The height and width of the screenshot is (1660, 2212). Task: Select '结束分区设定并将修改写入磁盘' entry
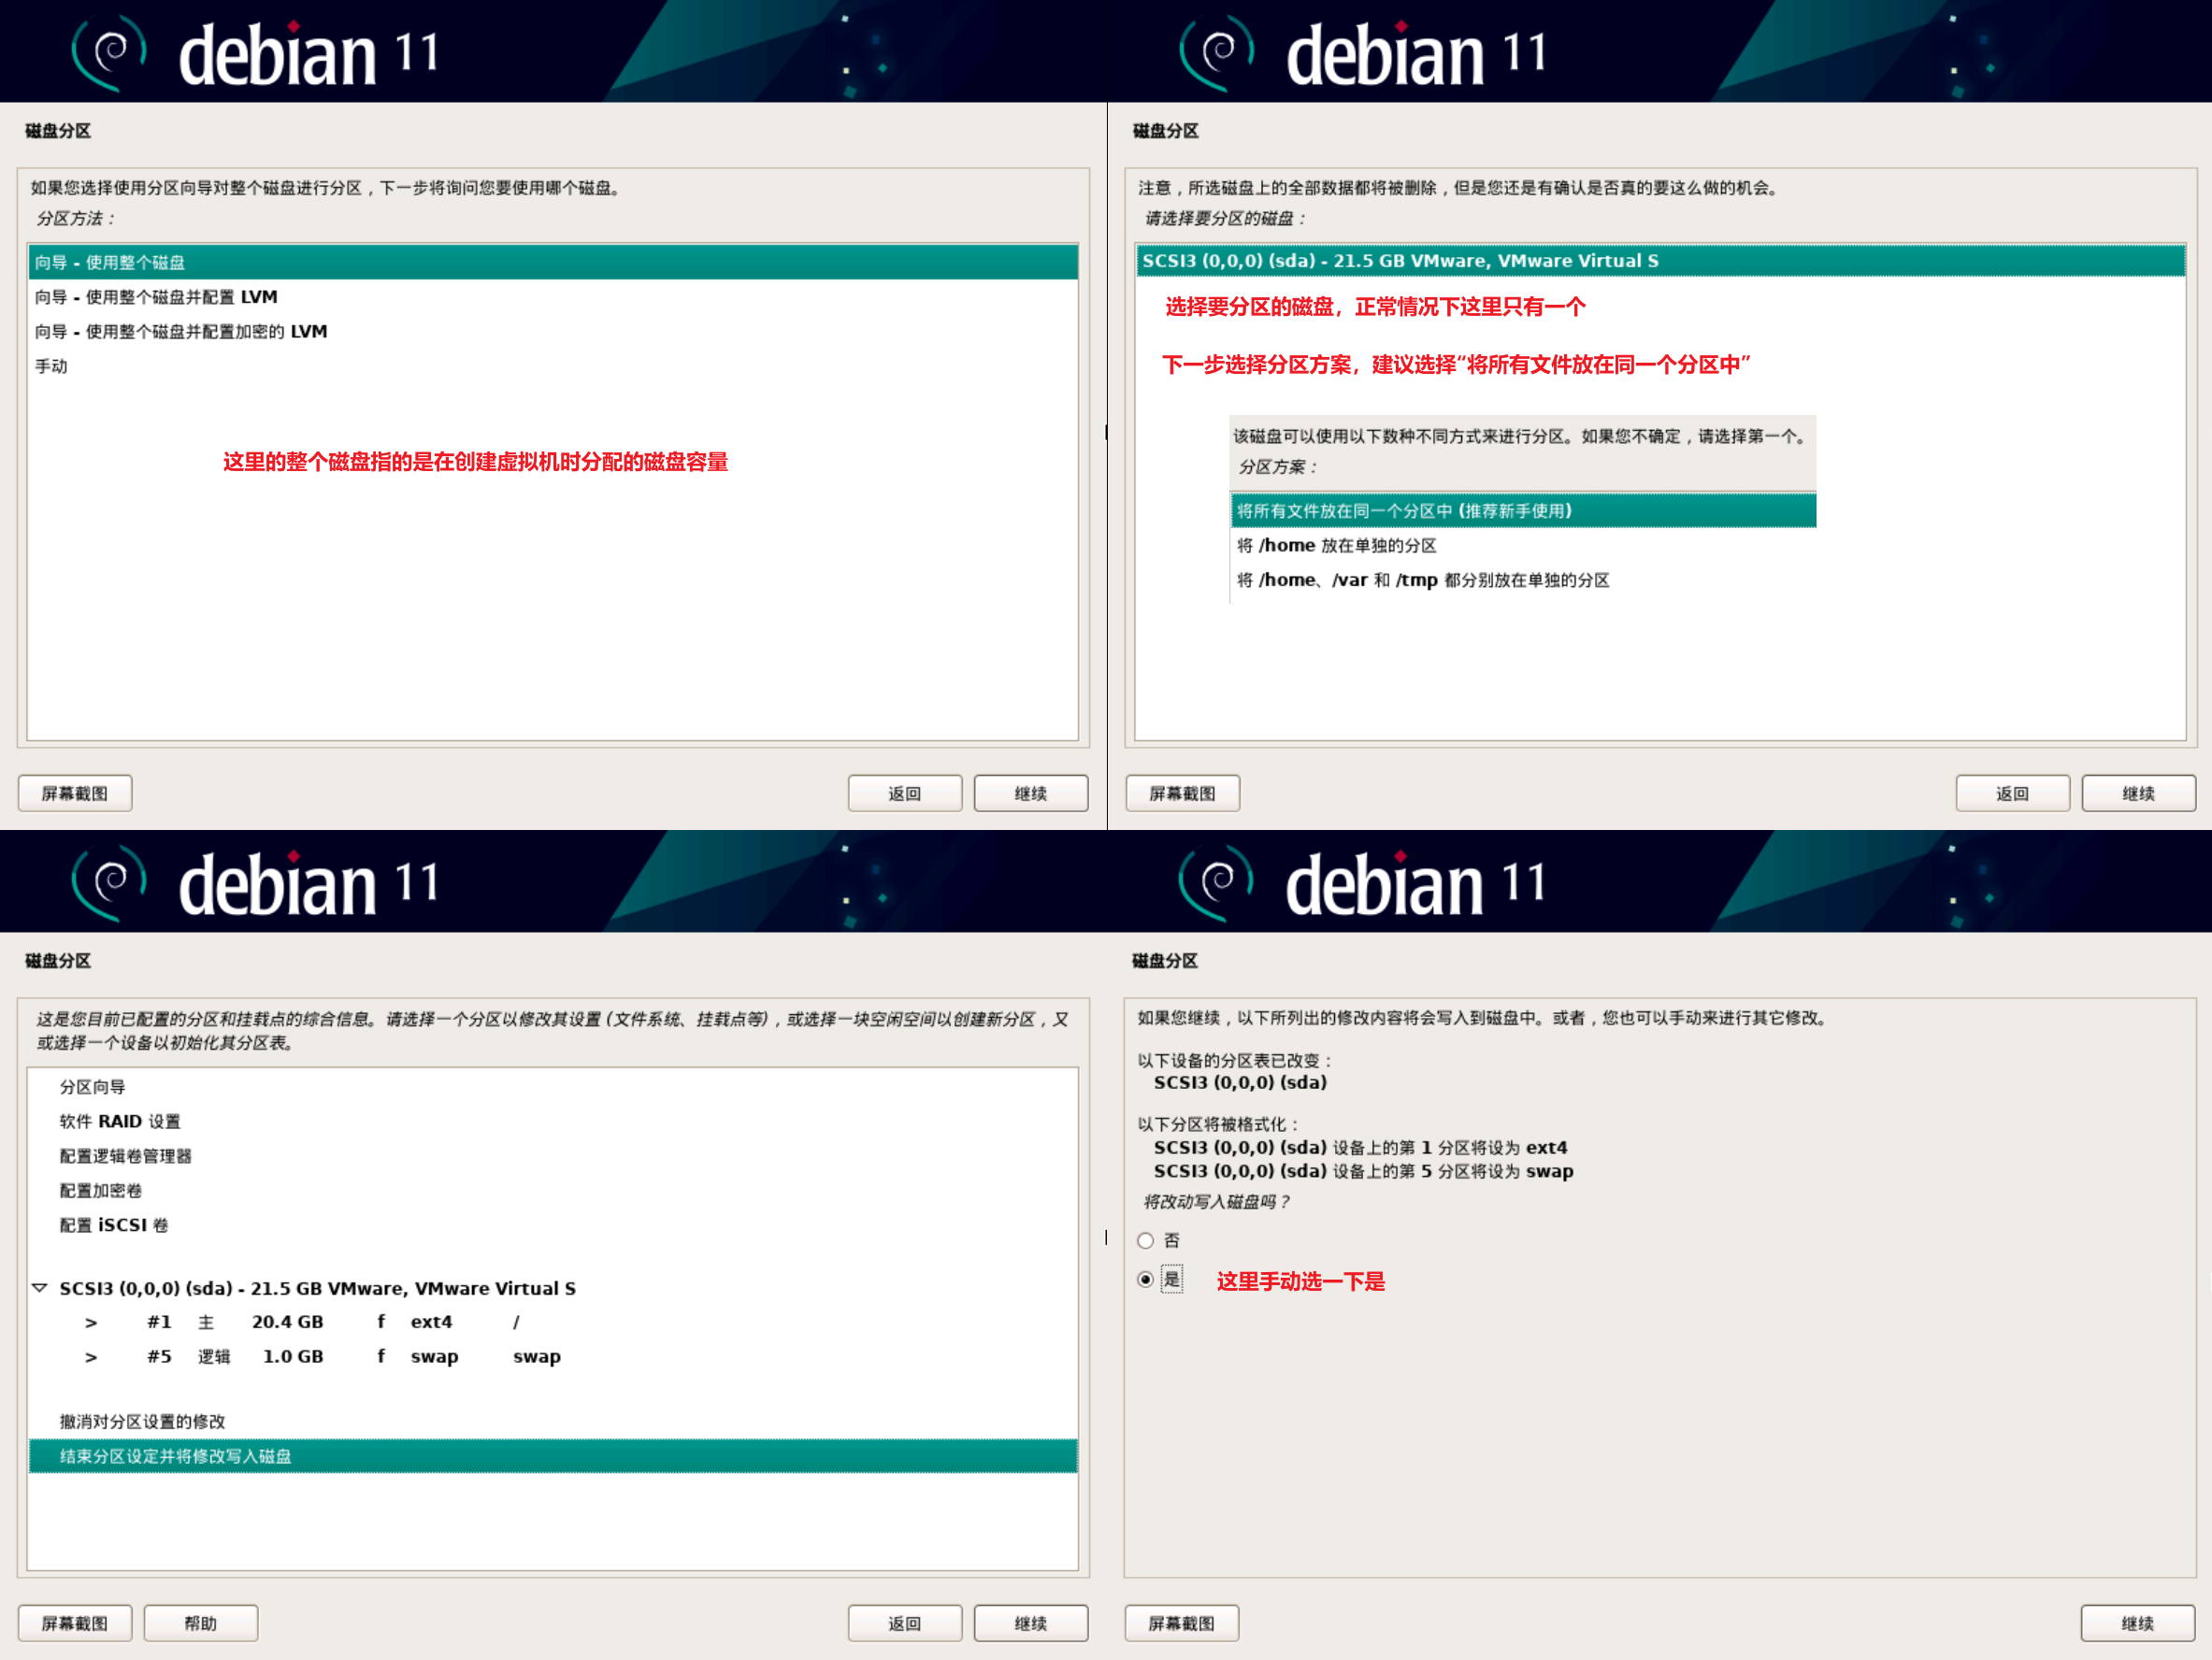coord(553,1456)
